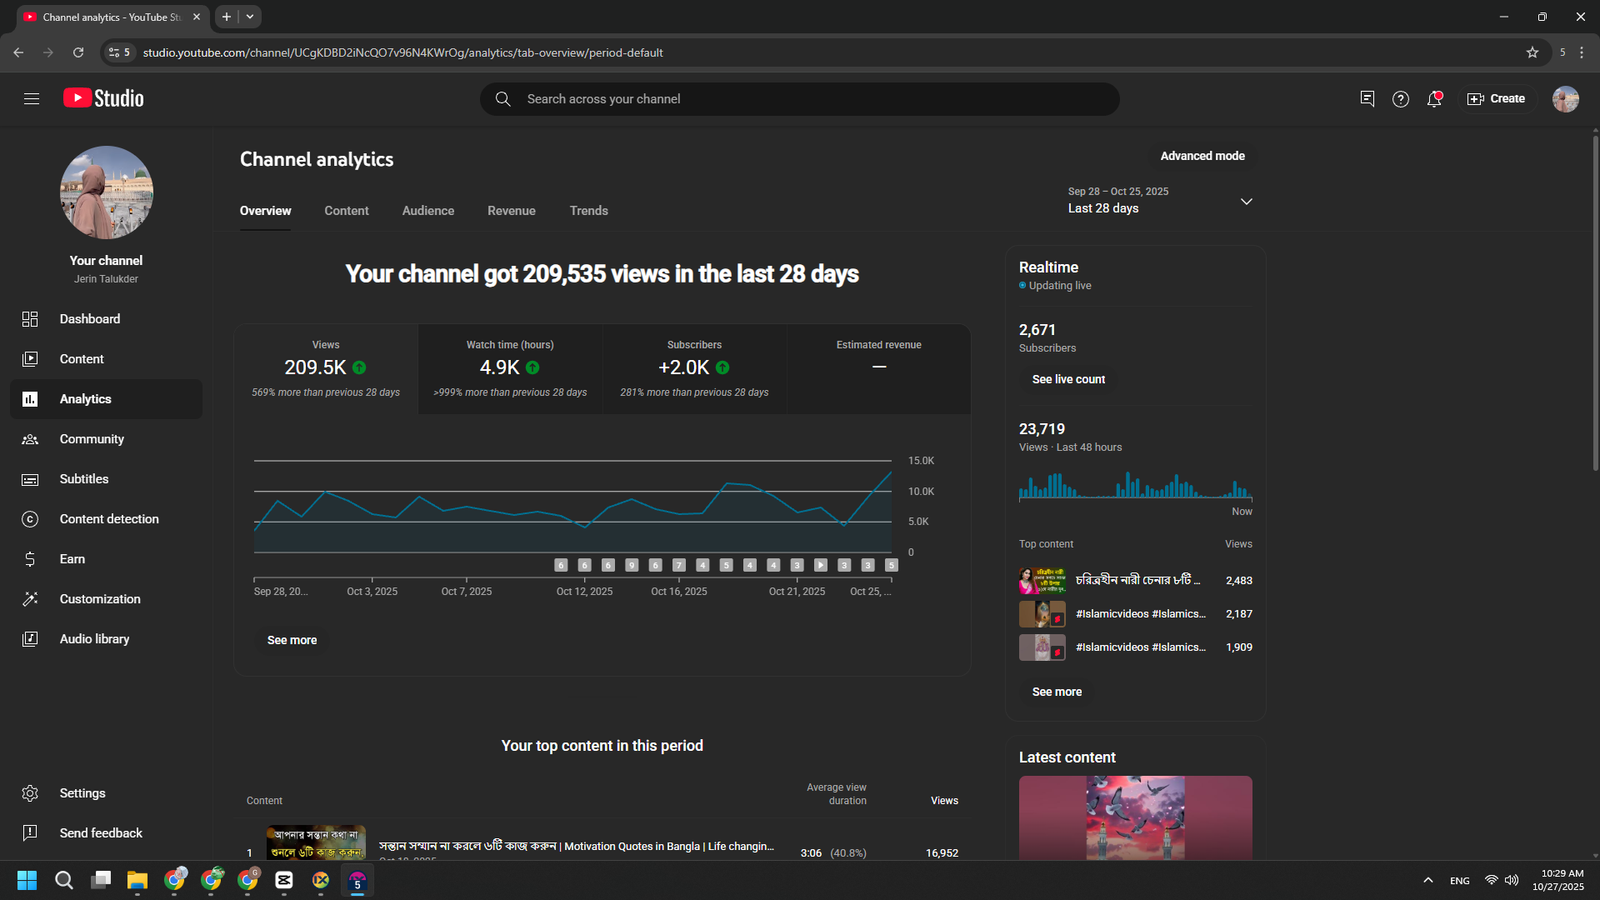Switch to the Revenue tab
Screen dimensions: 1600x900
point(511,211)
